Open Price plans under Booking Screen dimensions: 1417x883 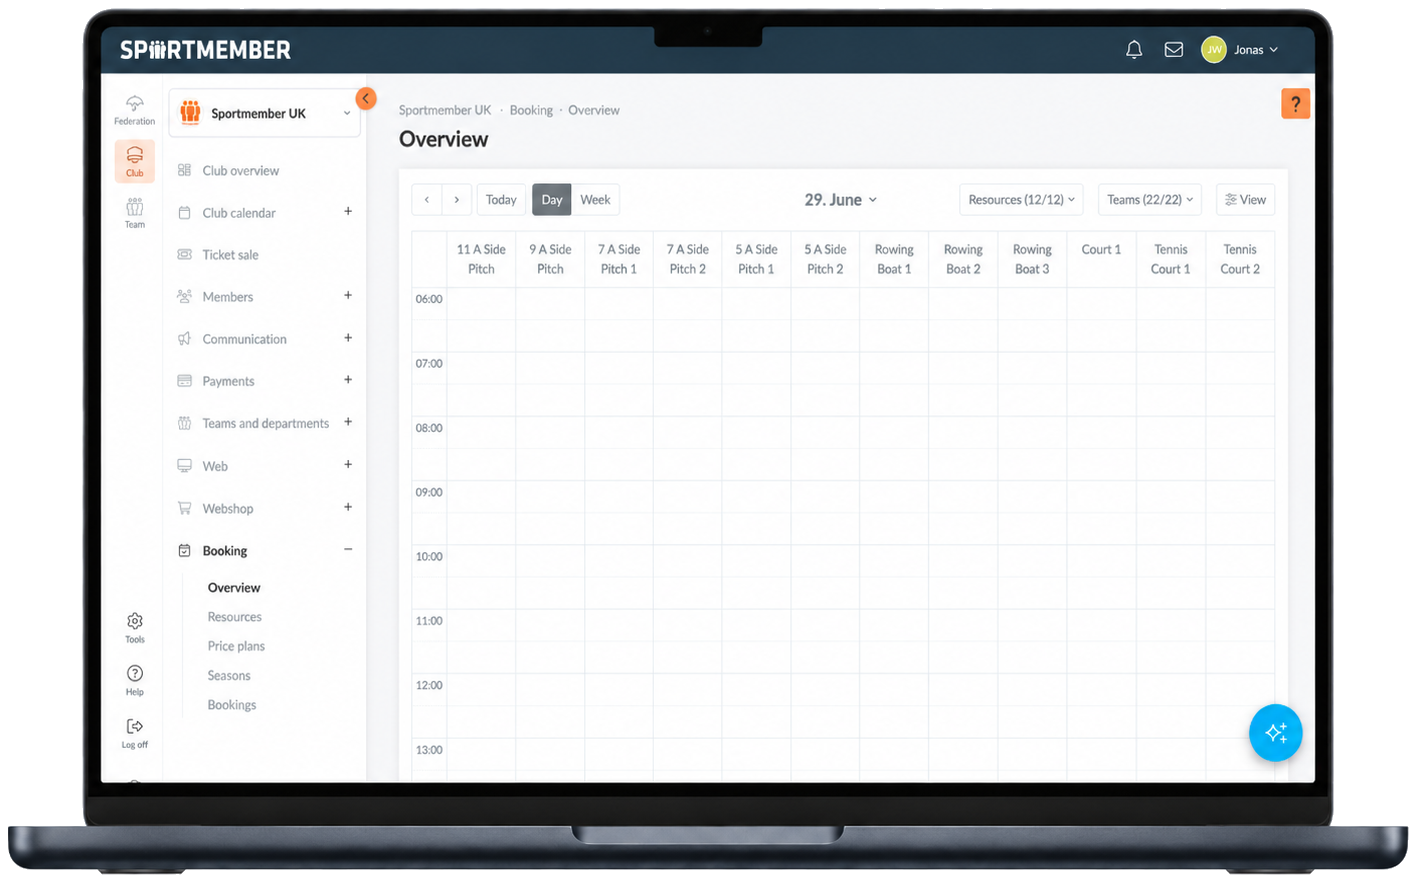tap(236, 646)
